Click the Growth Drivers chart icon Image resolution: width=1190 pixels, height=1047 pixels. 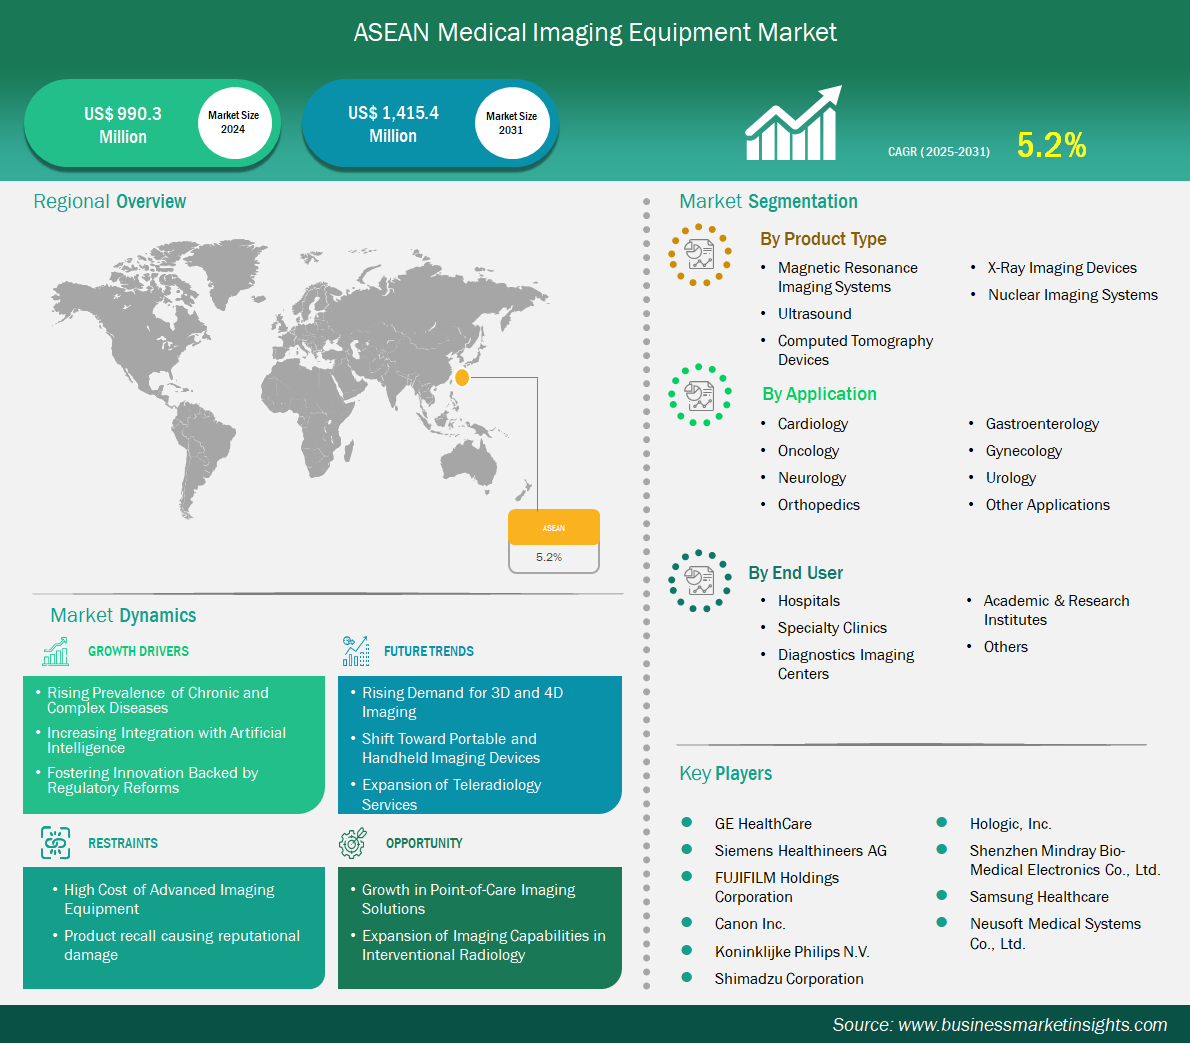tap(55, 651)
